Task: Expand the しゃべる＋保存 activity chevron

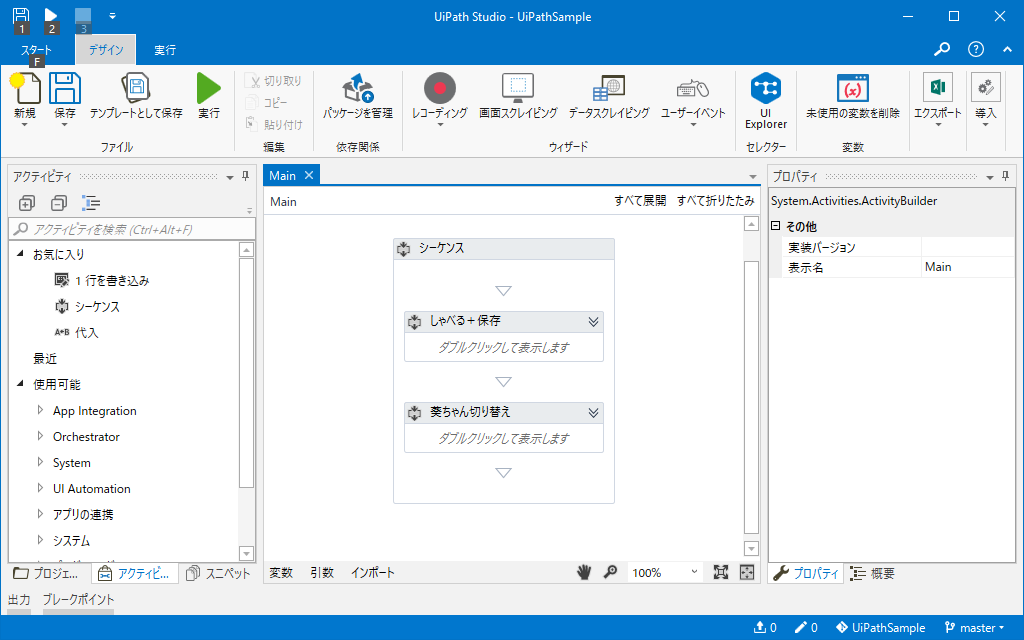Action: [593, 321]
